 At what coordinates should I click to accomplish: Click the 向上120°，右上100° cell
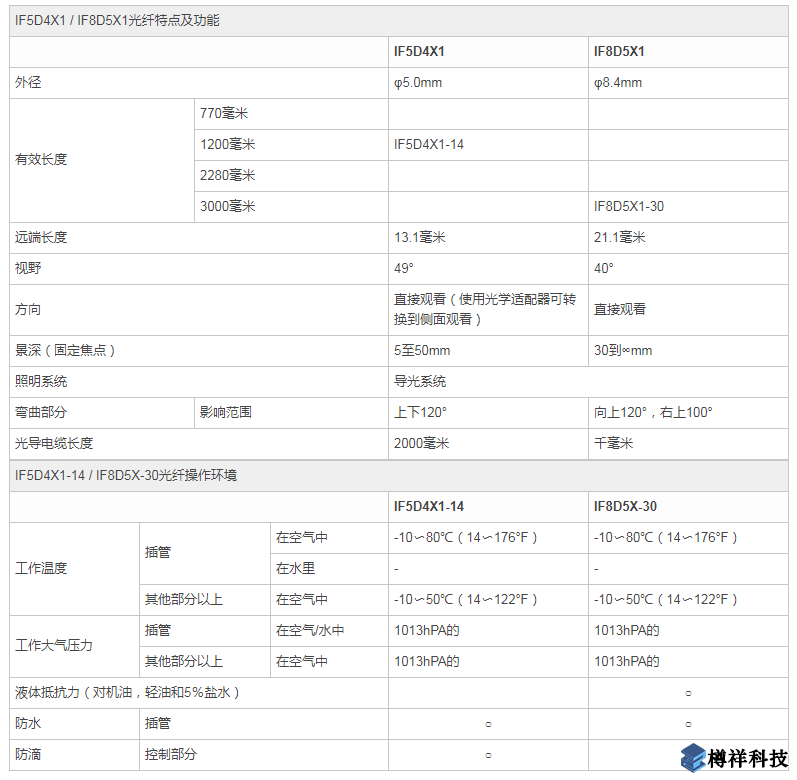point(653,412)
